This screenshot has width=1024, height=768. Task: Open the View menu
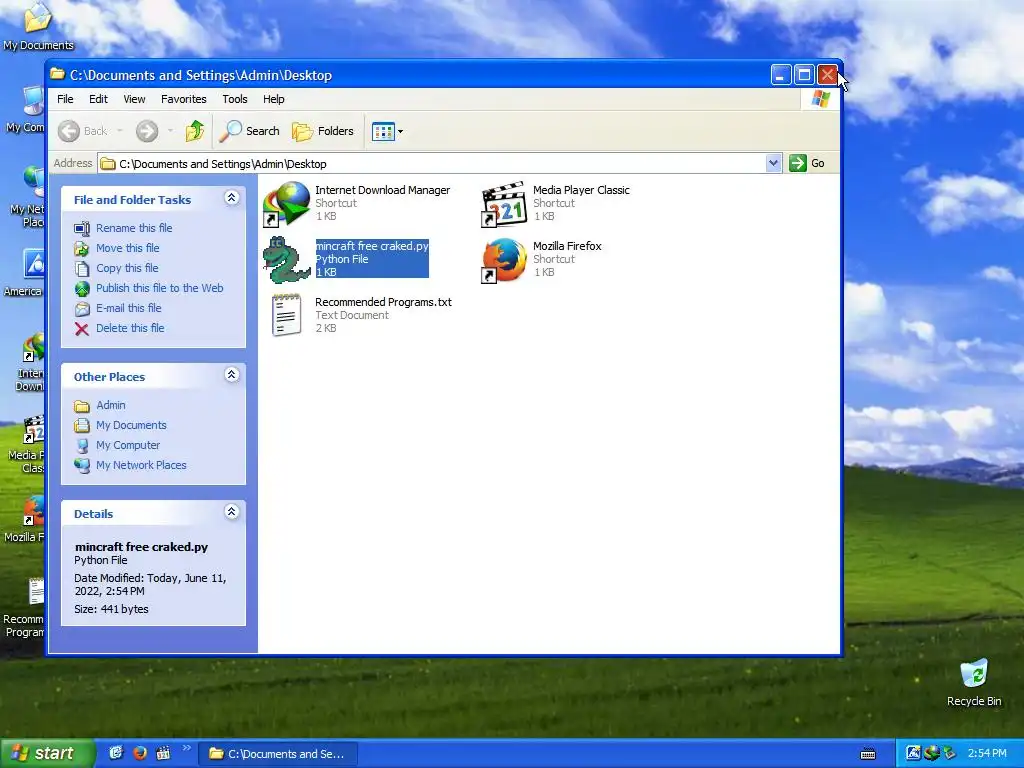[135, 99]
